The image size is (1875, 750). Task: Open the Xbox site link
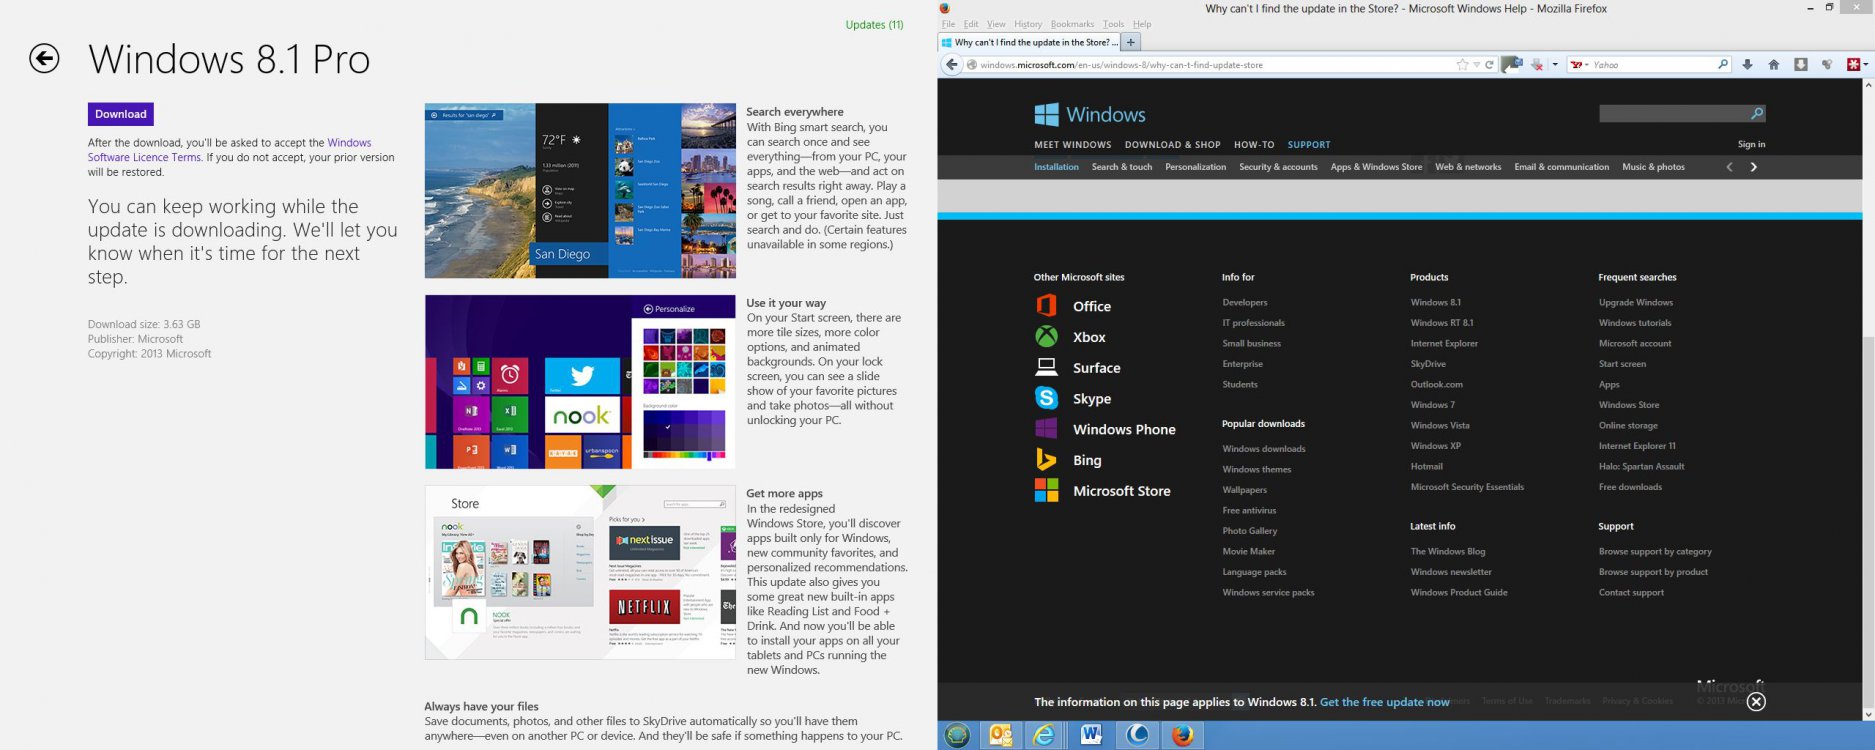pyautogui.click(x=1070, y=337)
